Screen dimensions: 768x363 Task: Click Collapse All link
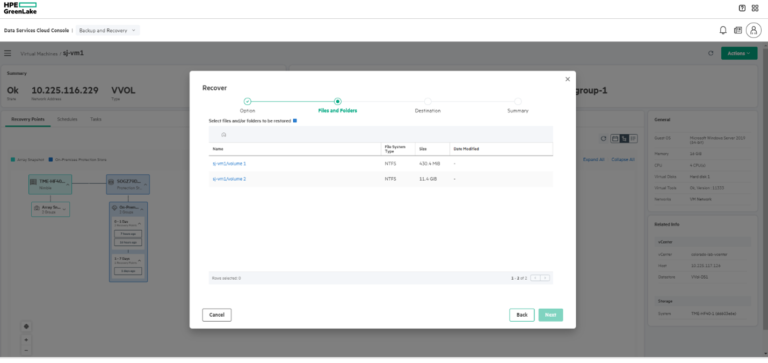pos(623,160)
